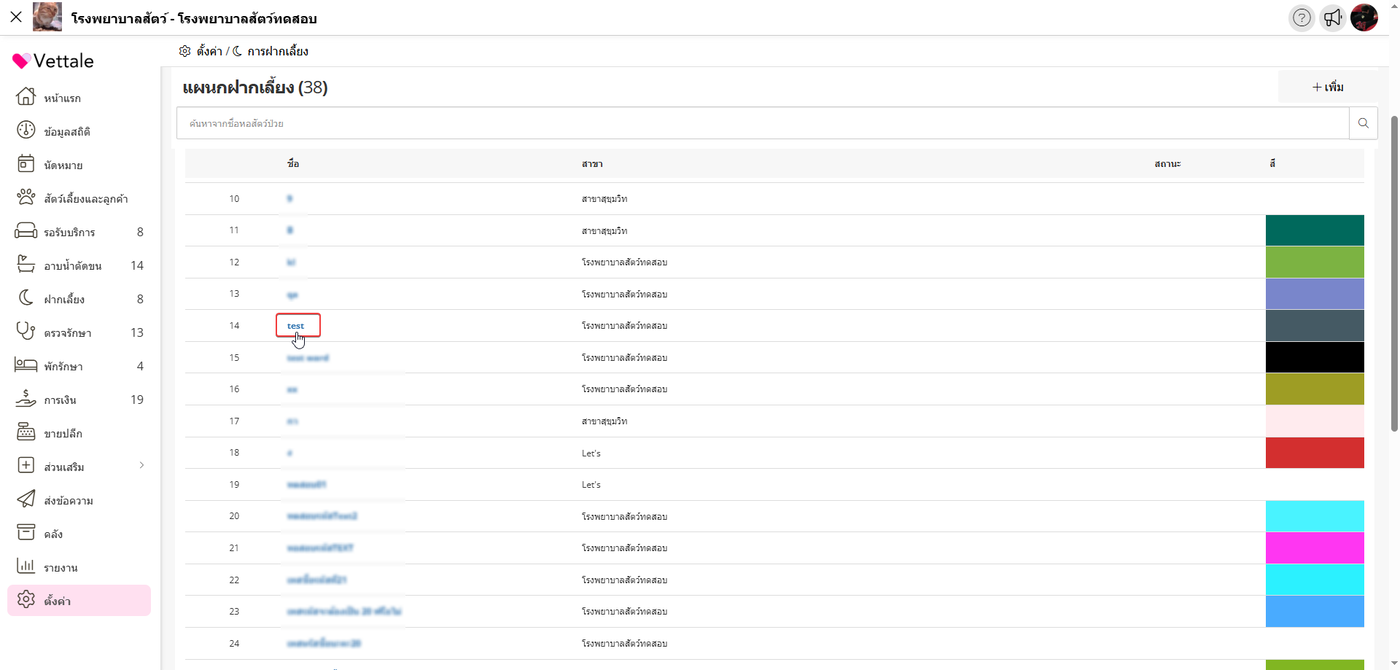Click the red color swatch in row 18

(x=1314, y=453)
